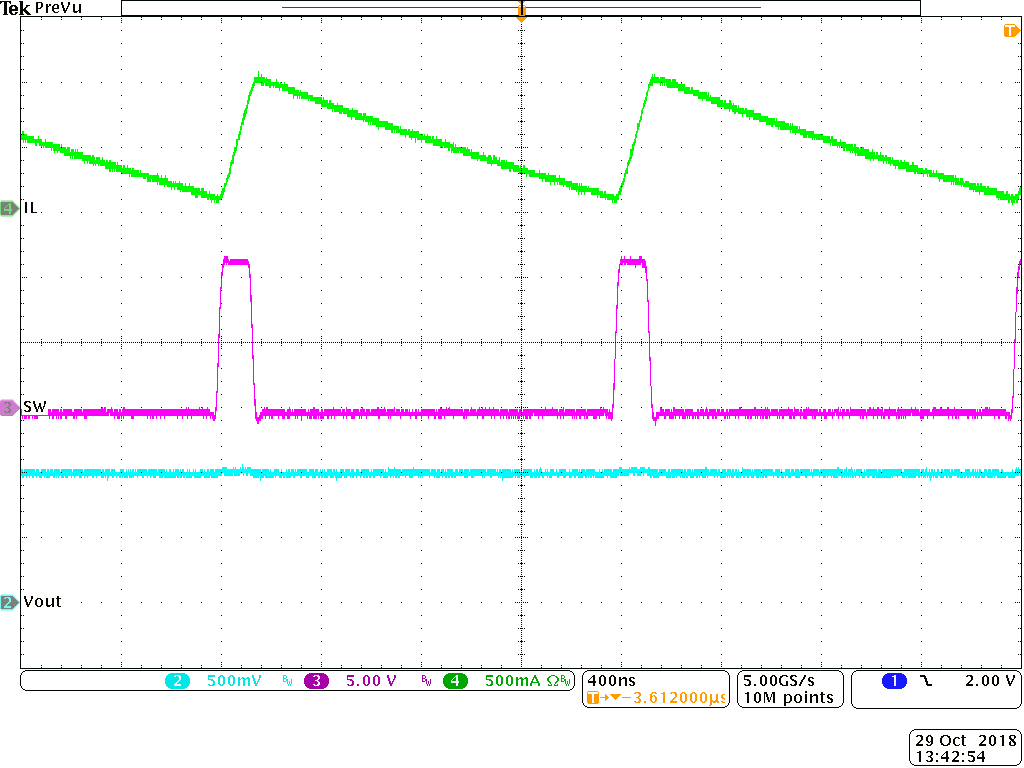Click the 2.00 V trigger level readout

[x=991, y=681]
